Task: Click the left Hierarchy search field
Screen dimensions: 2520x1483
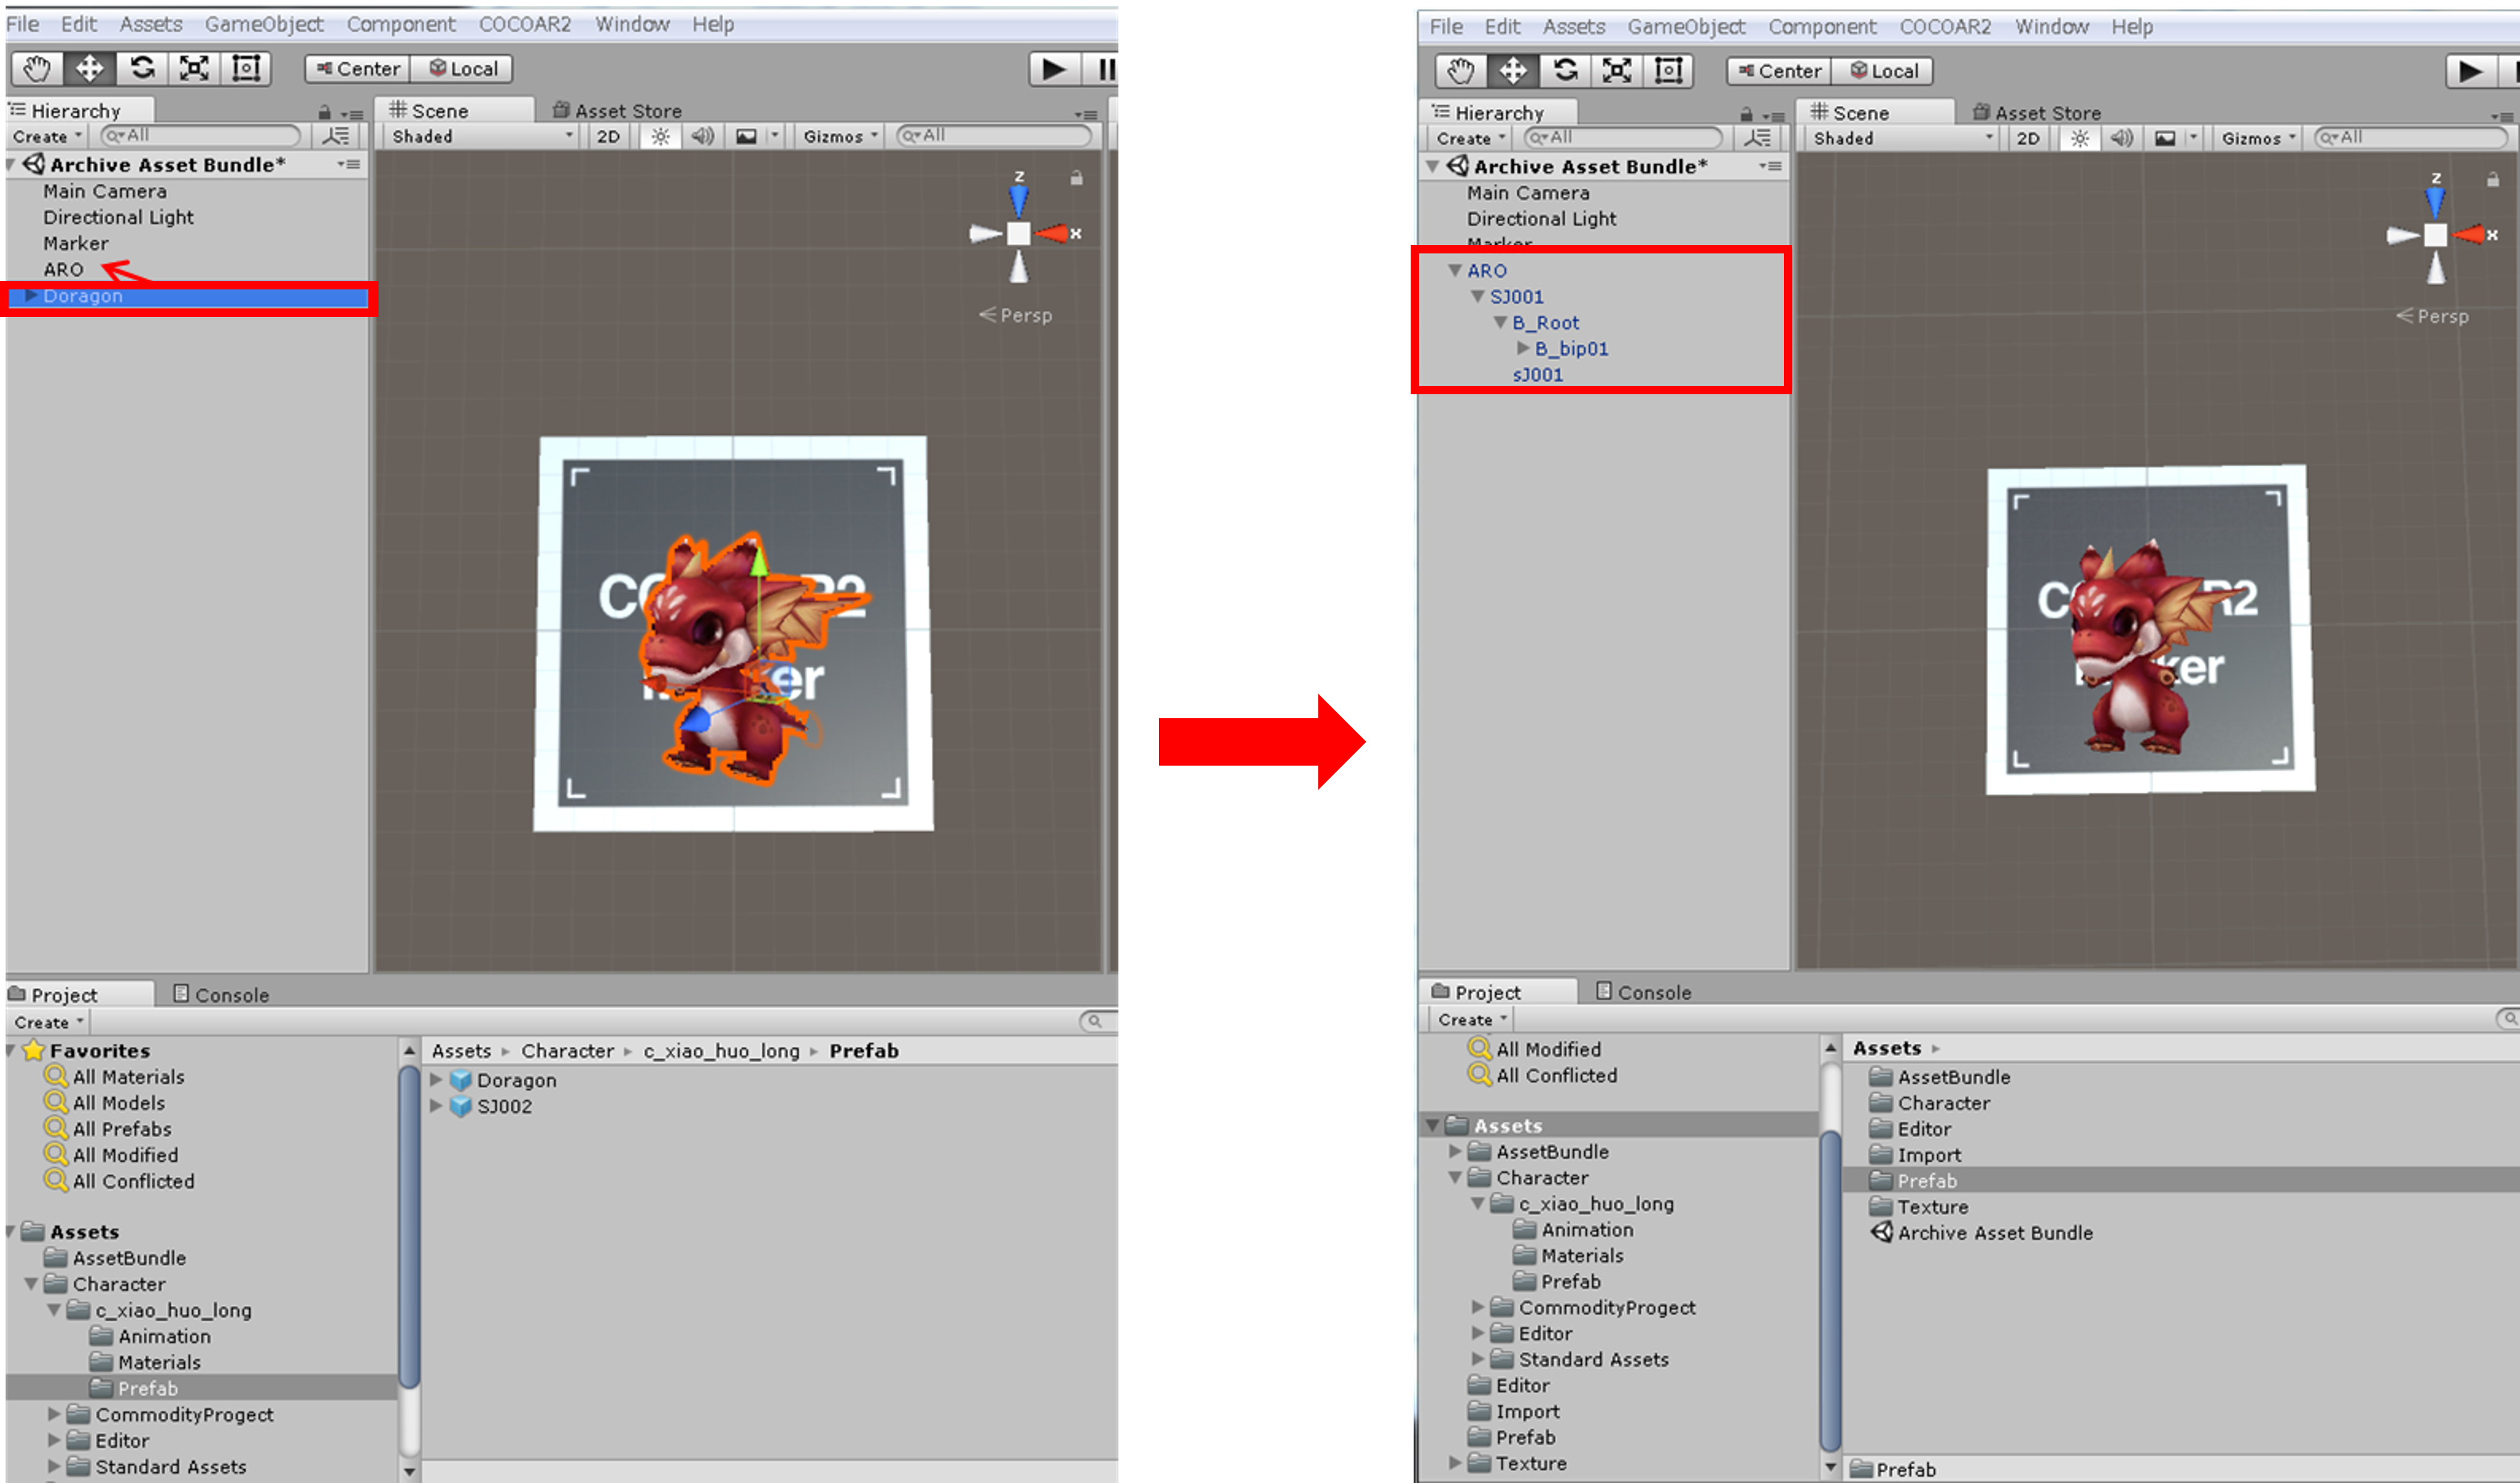Action: tap(201, 136)
